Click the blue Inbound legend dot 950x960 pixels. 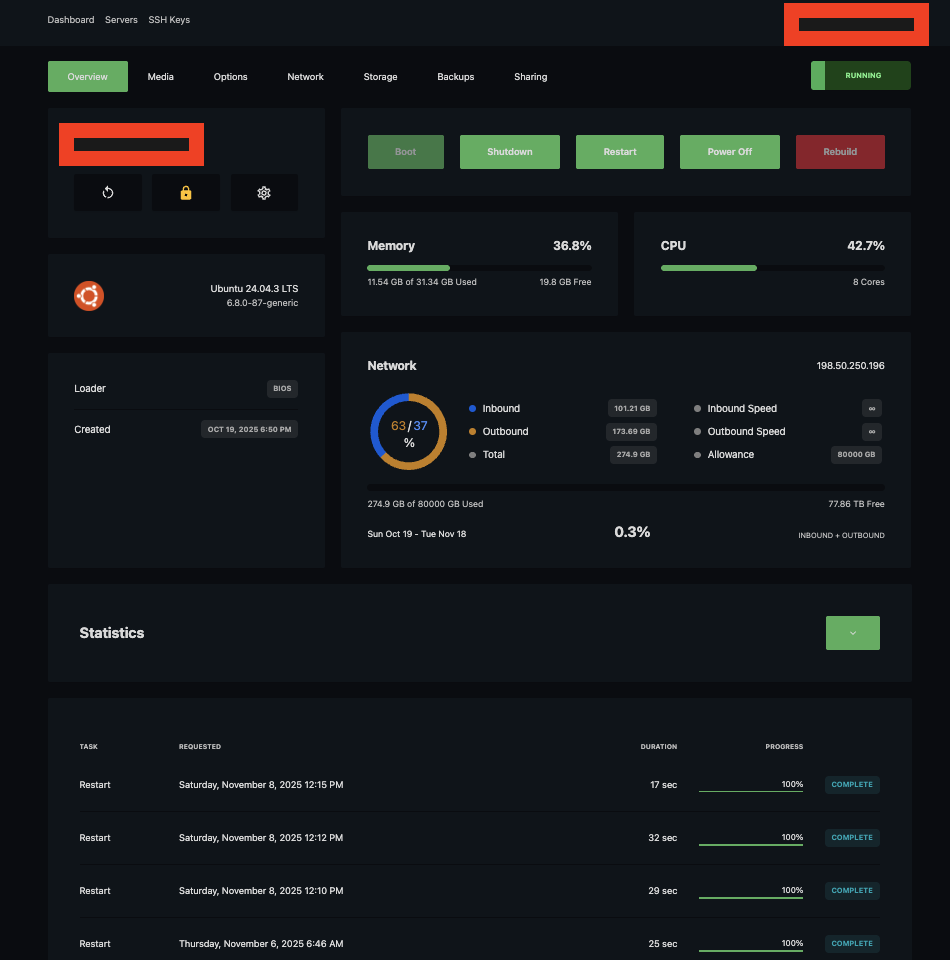(x=472, y=408)
